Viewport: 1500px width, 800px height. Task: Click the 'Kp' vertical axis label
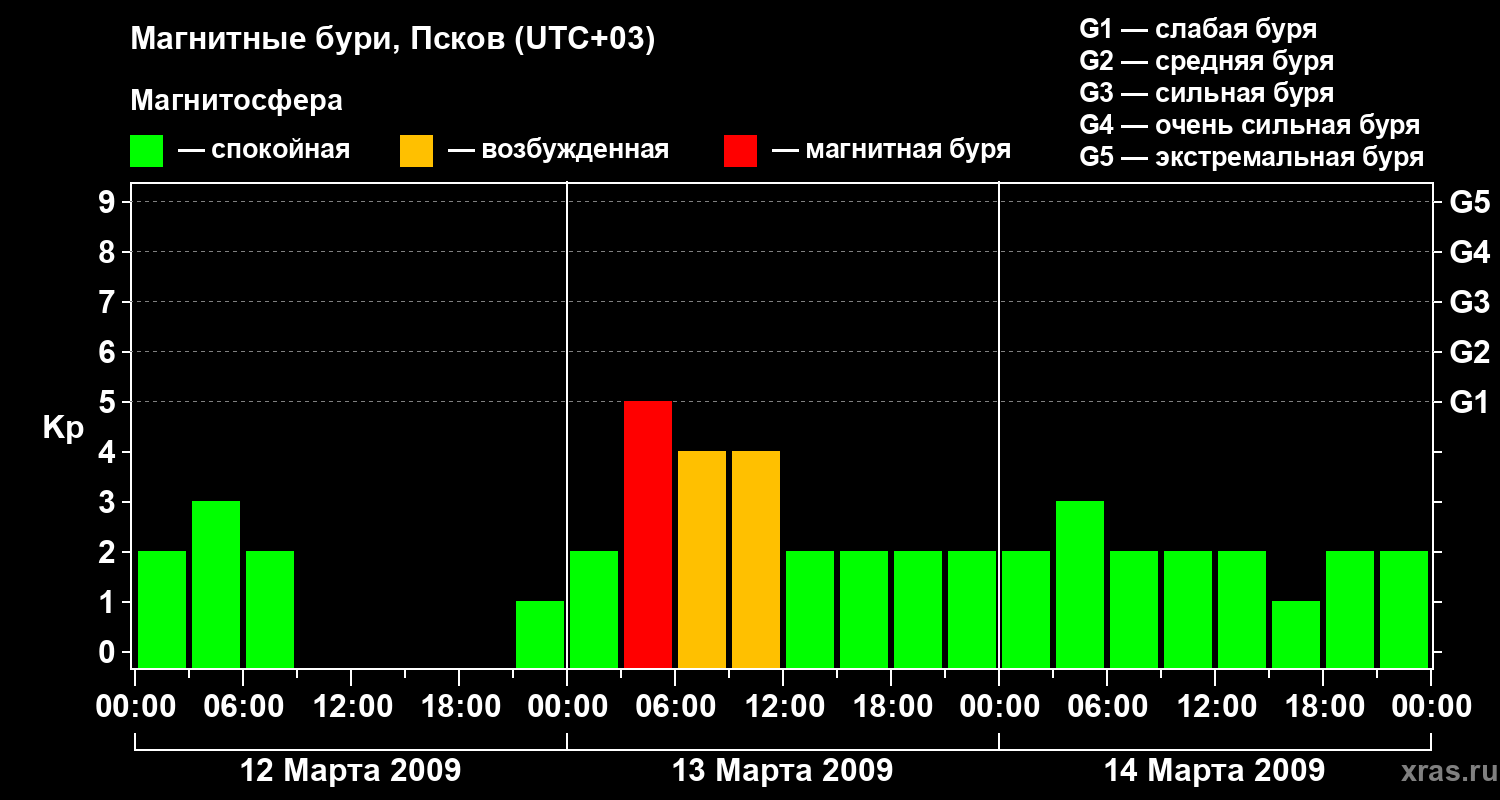63,428
